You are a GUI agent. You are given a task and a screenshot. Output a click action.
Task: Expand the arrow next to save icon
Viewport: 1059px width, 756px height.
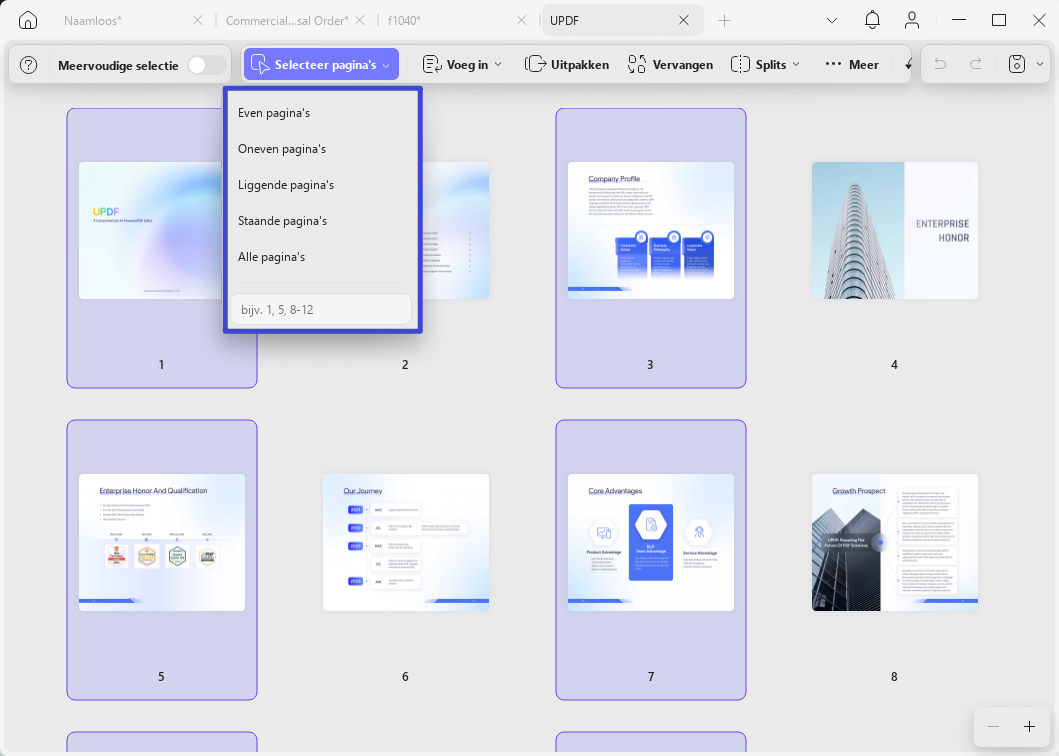tap(1039, 64)
